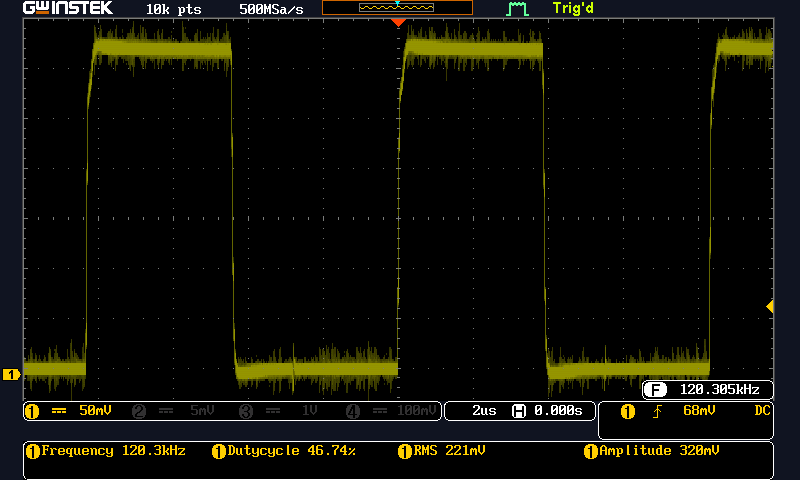This screenshot has width=800, height=480.
Task: Select the channel 1 indicator in channel bar
Action: (32, 411)
